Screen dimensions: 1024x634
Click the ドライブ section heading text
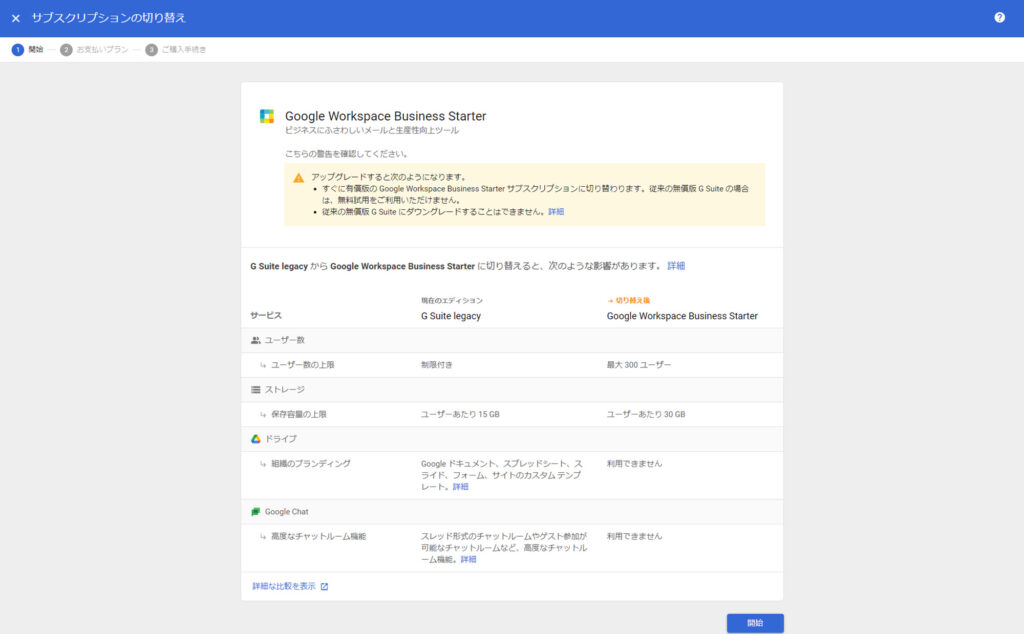click(281, 439)
